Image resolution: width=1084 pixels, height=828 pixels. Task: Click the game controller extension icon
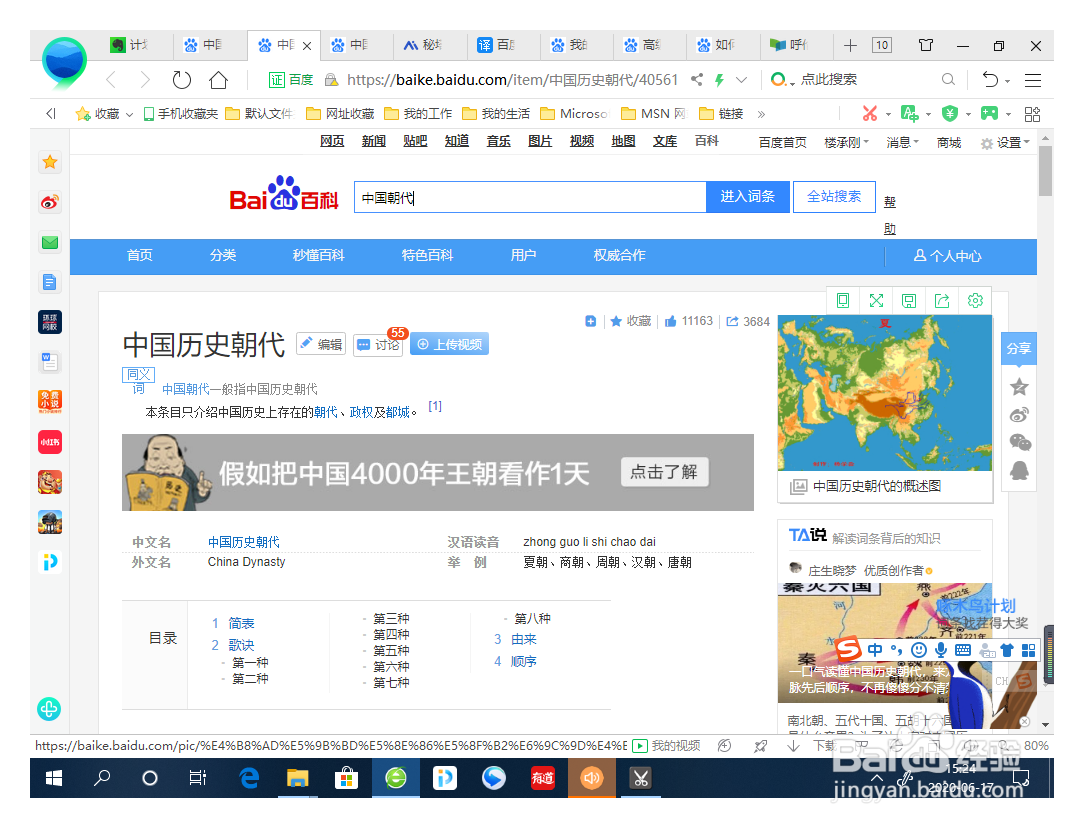coord(990,113)
